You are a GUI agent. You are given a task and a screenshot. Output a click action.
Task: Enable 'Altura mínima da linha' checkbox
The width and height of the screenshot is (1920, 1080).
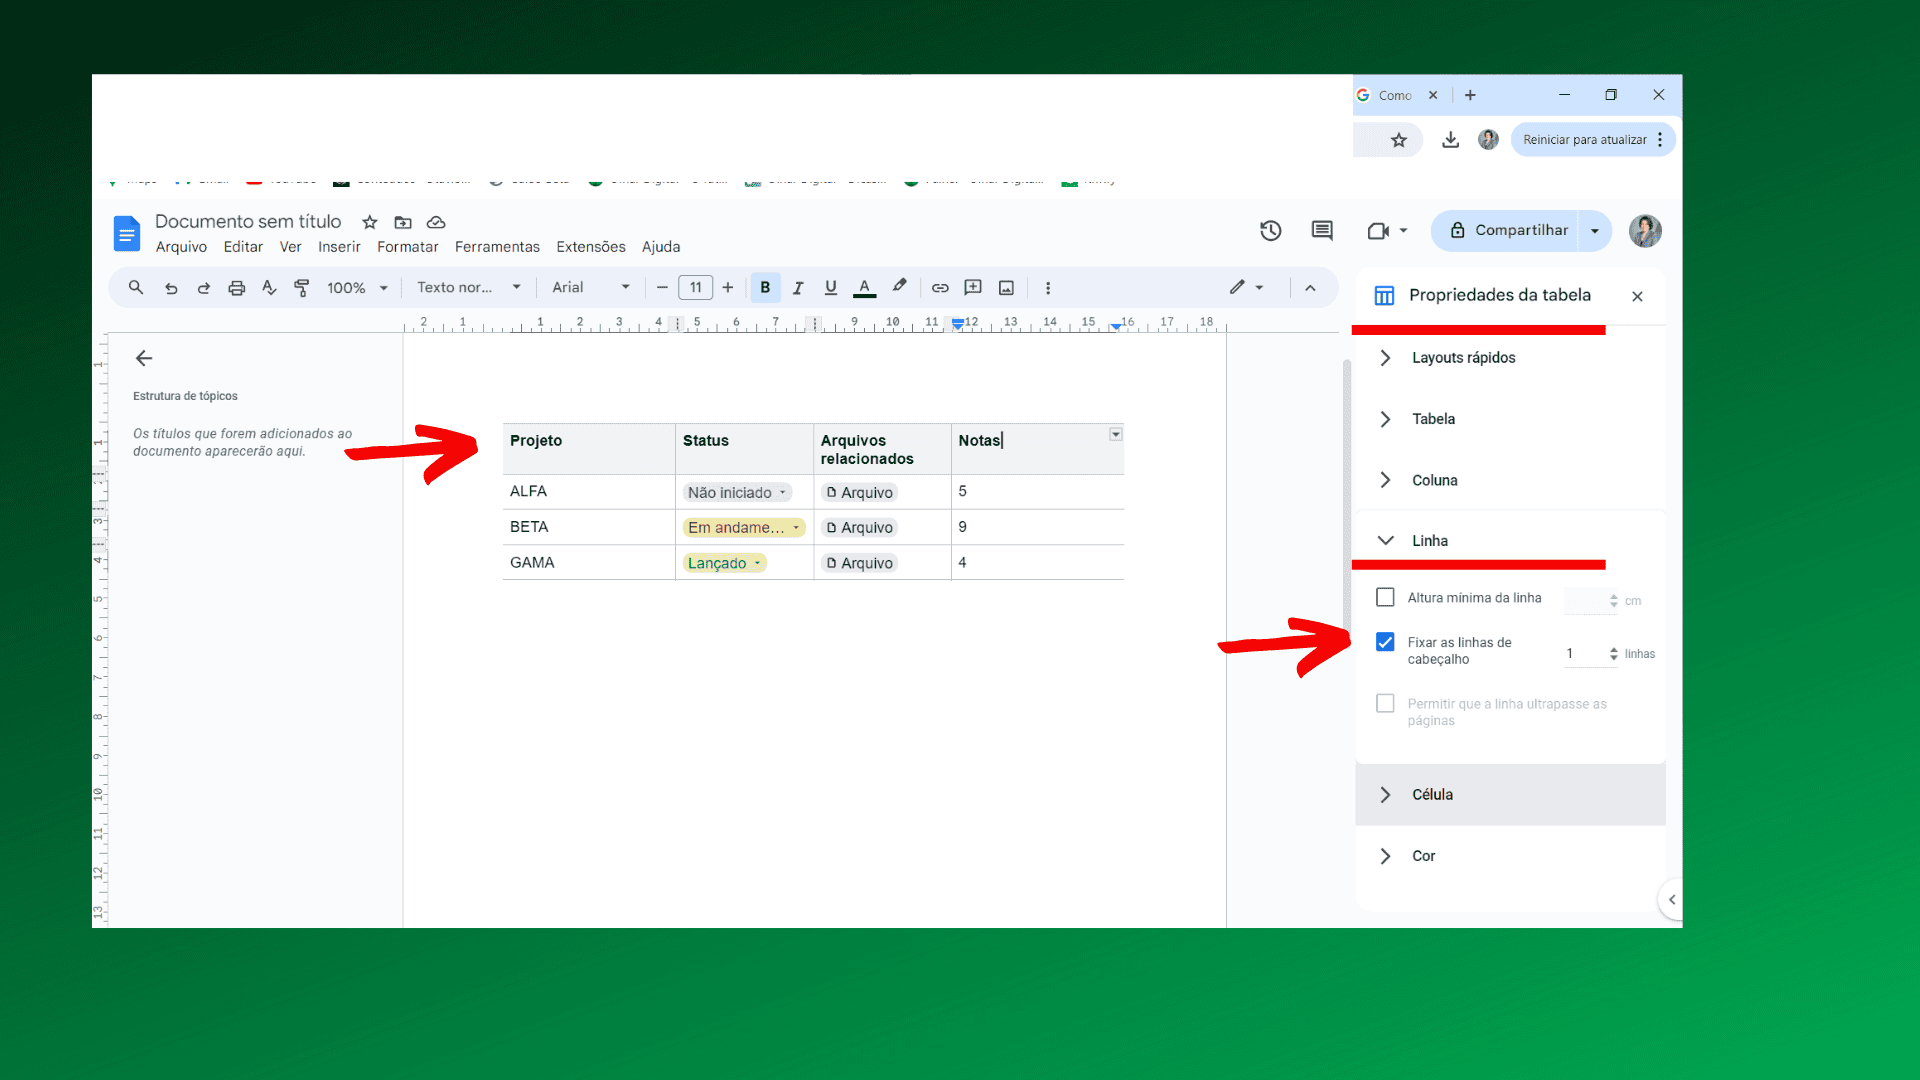(1385, 597)
